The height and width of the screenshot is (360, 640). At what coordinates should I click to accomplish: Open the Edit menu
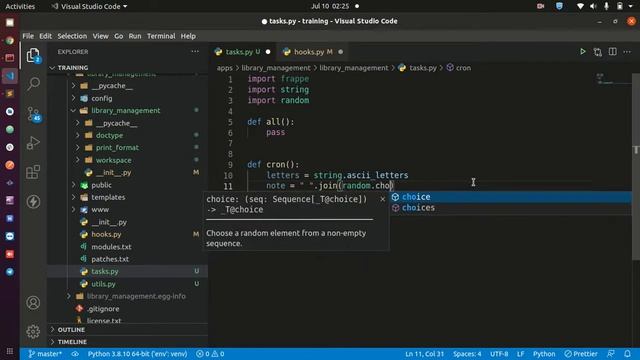[45, 36]
